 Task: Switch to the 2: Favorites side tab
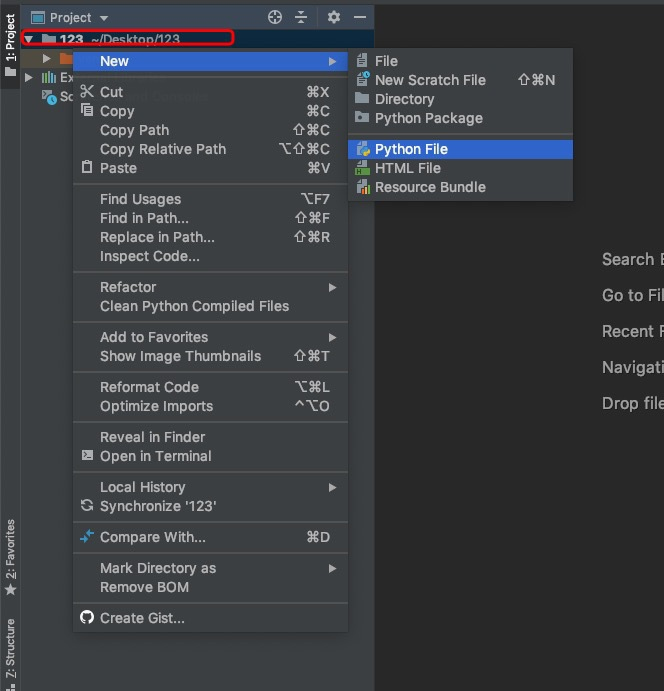[10, 550]
